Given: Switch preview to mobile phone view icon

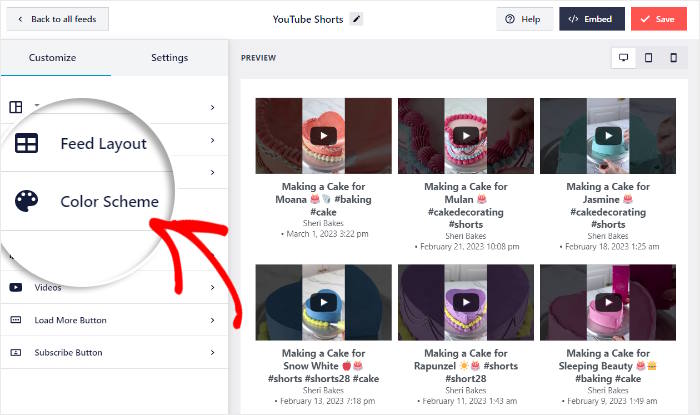Looking at the screenshot, I should [x=674, y=58].
